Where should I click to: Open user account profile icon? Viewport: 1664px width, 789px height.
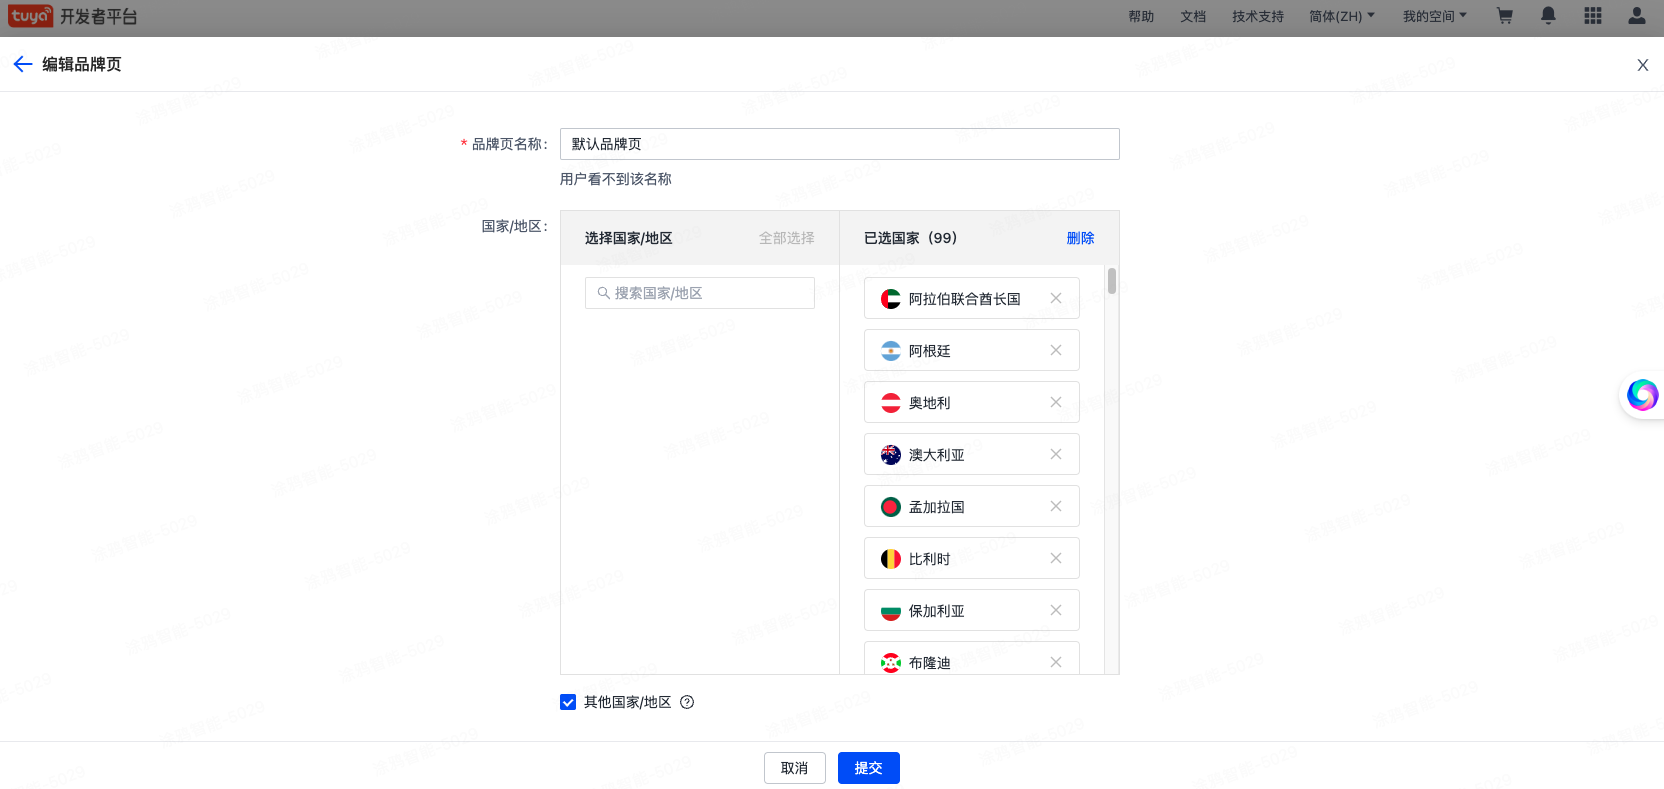point(1637,16)
